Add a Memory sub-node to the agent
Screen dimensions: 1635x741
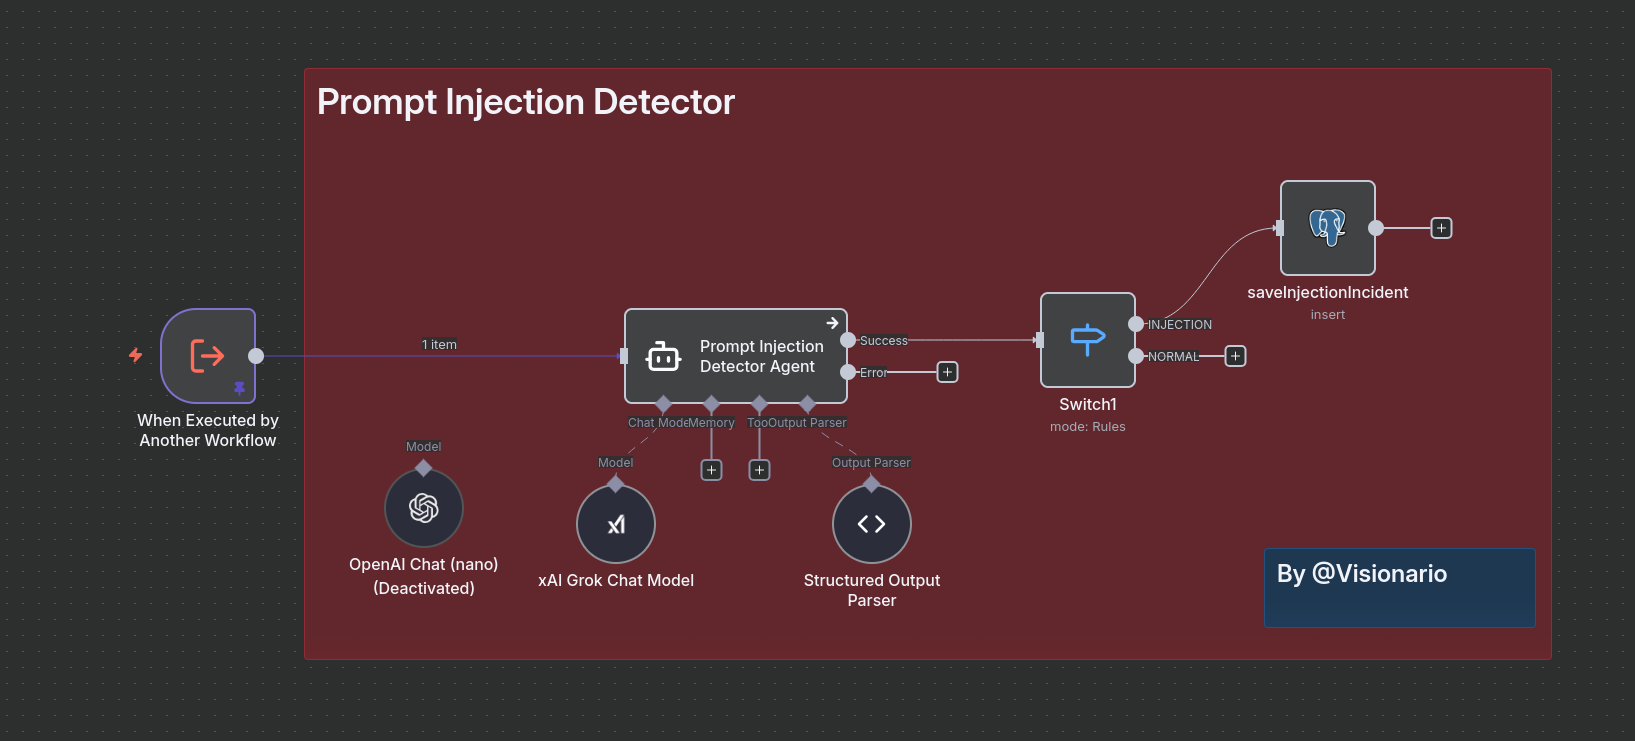[711, 470]
